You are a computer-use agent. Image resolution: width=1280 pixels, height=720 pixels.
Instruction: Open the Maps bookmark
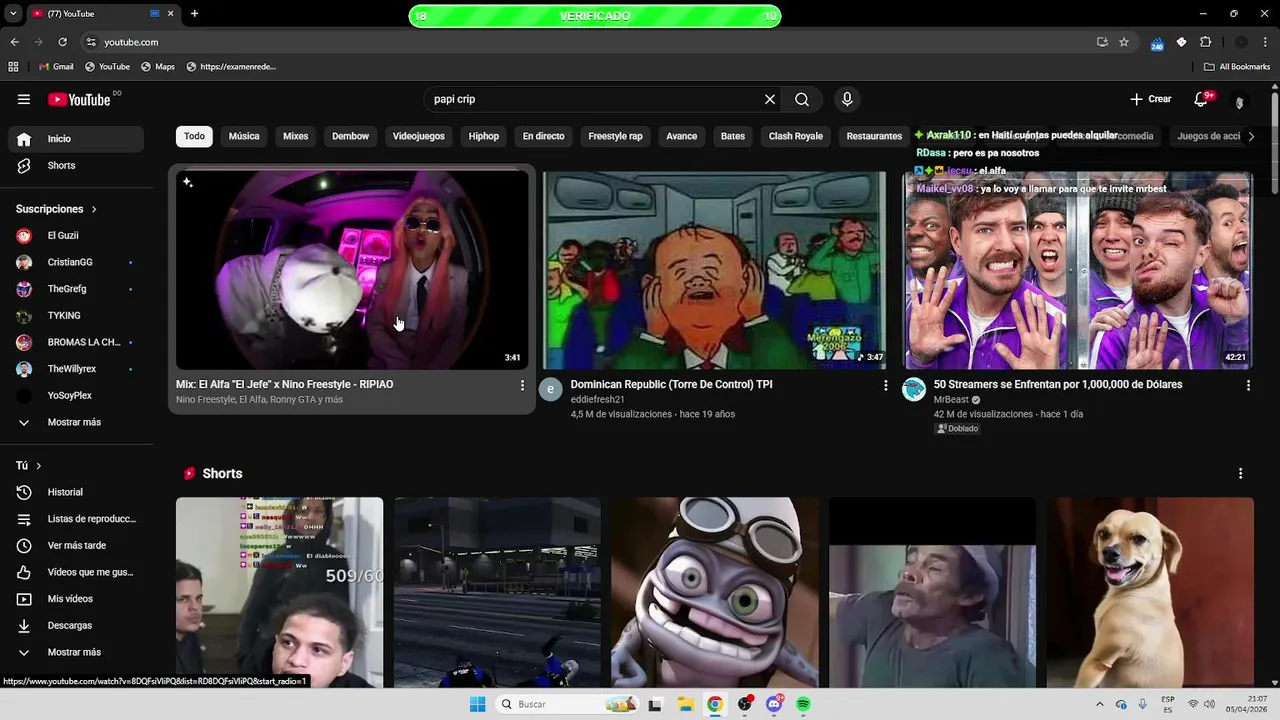click(x=158, y=67)
